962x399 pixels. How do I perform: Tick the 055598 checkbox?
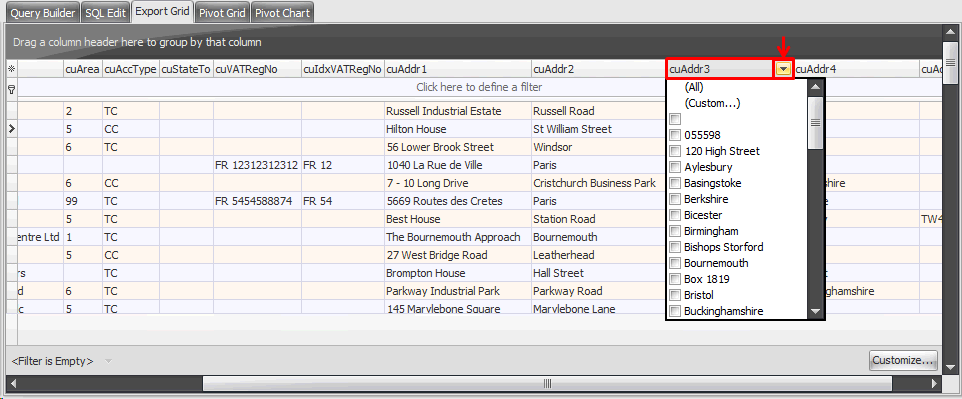[675, 134]
